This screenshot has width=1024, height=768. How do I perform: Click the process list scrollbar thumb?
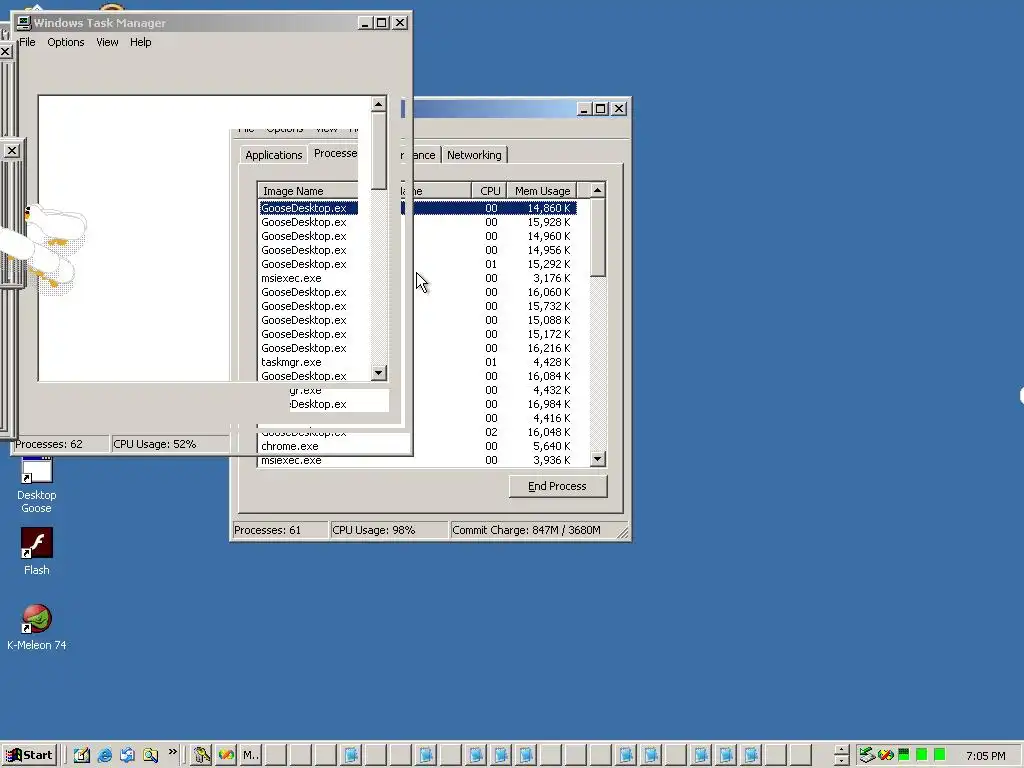click(x=598, y=238)
